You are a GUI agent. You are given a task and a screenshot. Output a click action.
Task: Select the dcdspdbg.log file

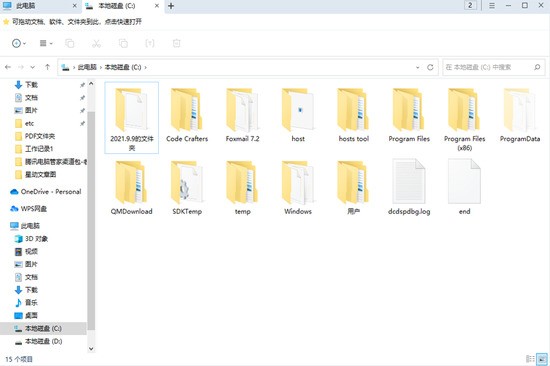[409, 187]
